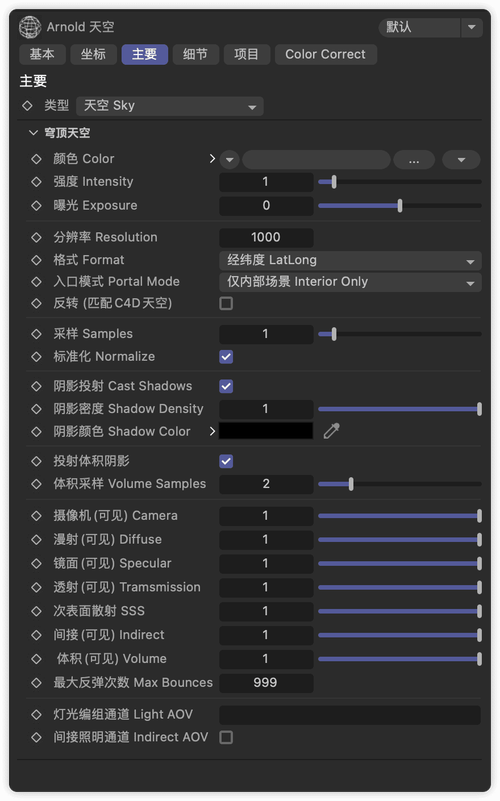500x801 pixels.
Task: Open the 项目 tab
Action: pos(247,54)
